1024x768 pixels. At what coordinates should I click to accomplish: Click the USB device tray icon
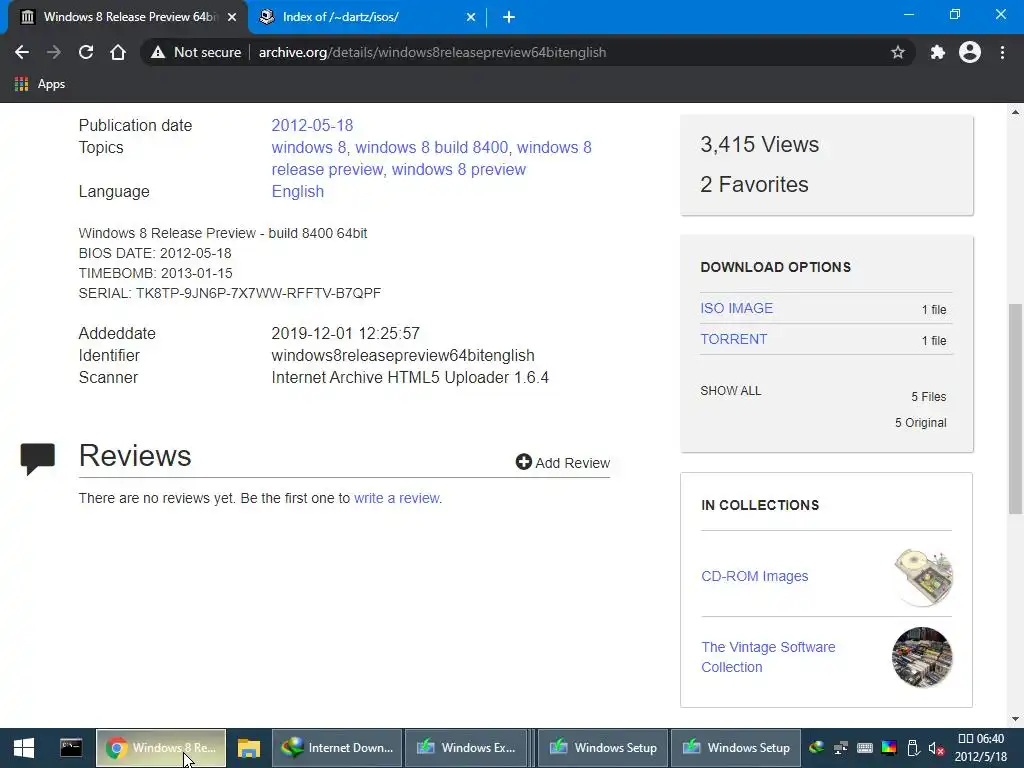[x=913, y=748]
